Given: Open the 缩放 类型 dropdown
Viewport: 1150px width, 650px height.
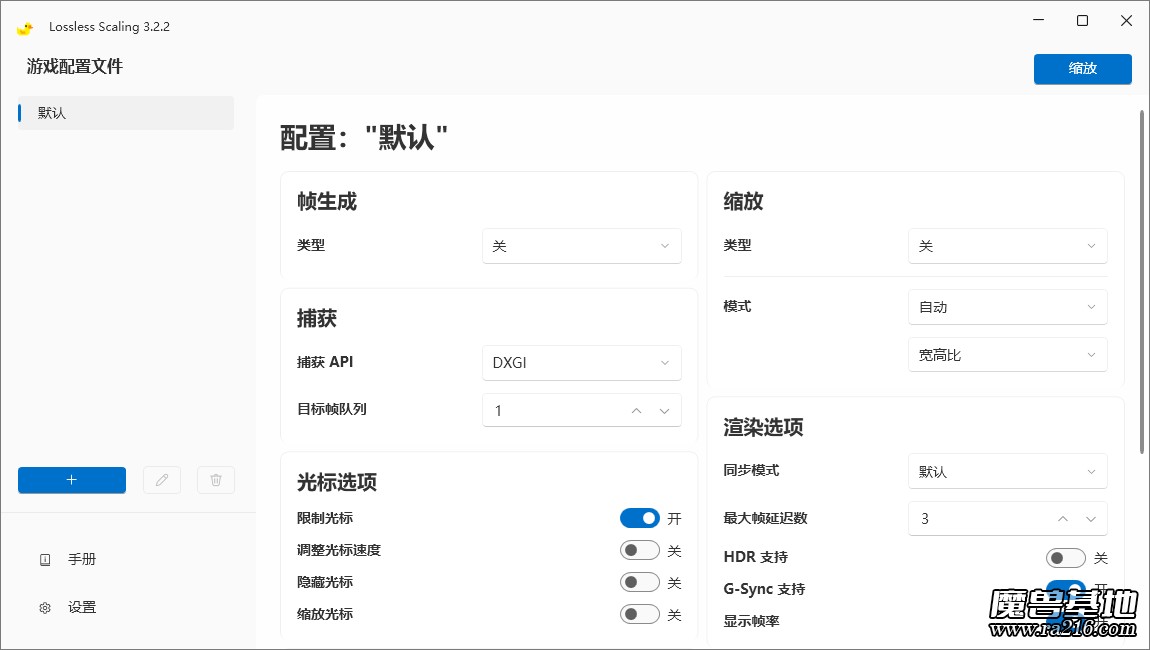Looking at the screenshot, I should [x=1007, y=245].
